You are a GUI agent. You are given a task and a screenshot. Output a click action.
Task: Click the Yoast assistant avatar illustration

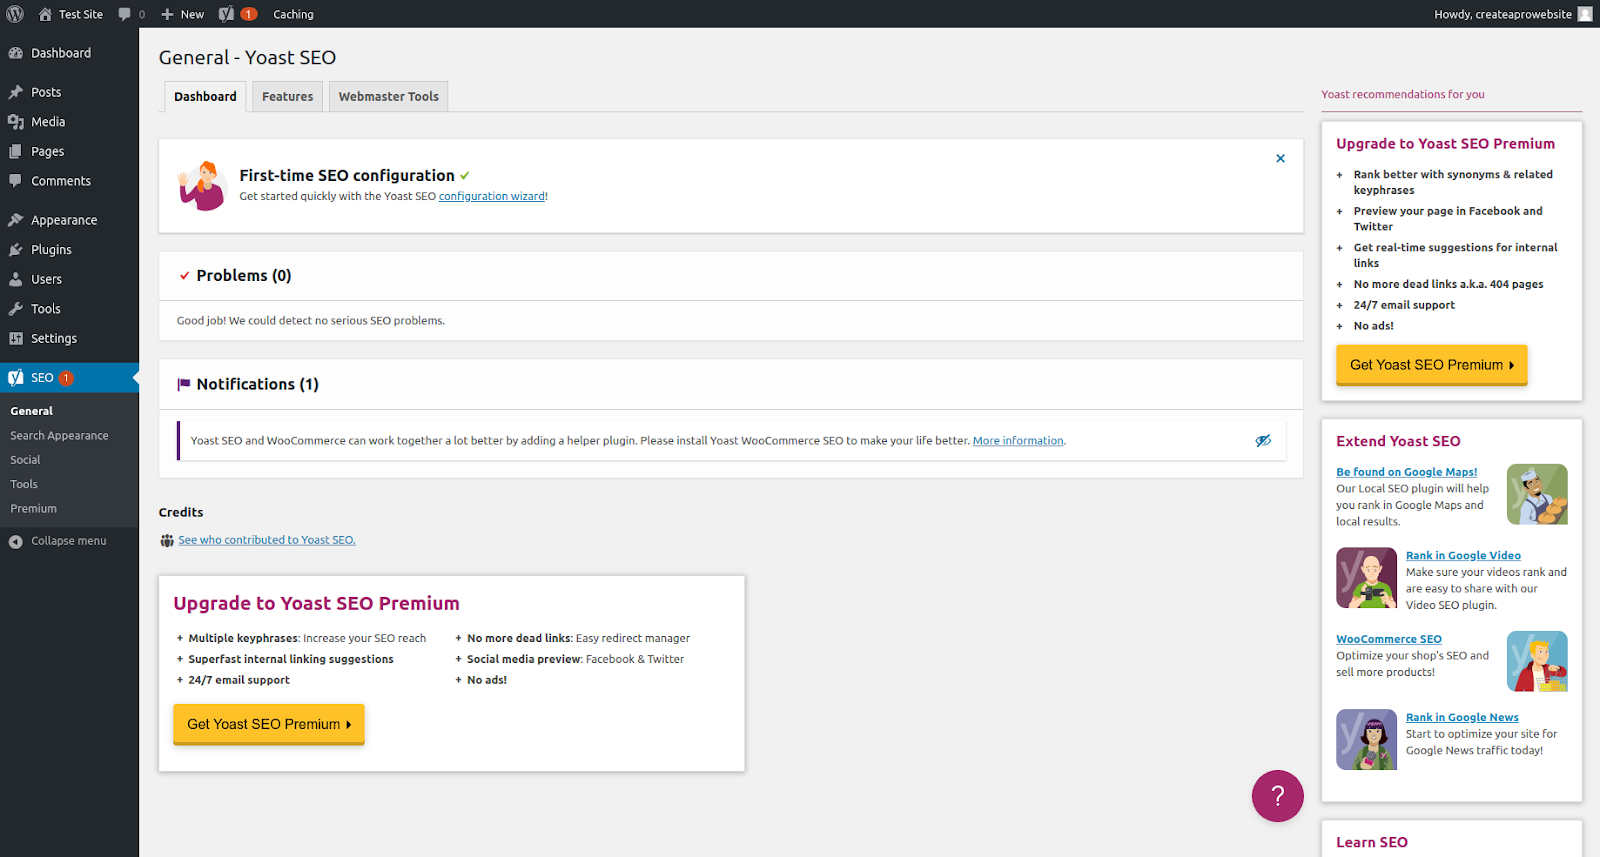click(203, 186)
